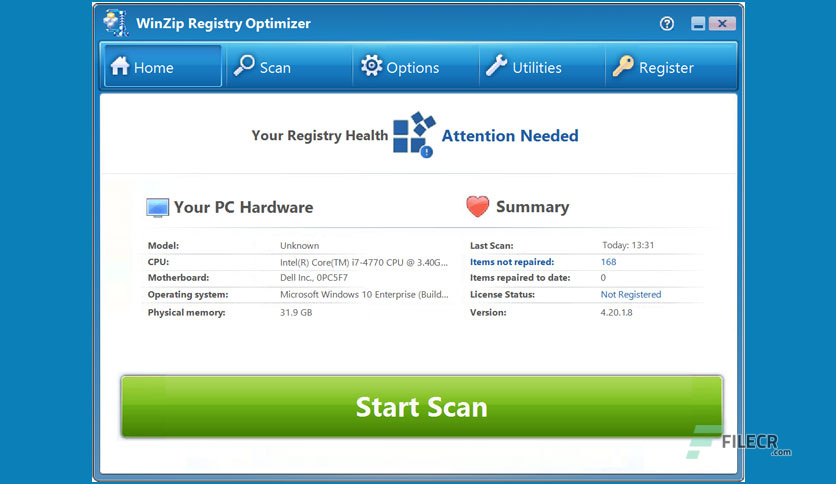Viewport: 836px width, 484px height.
Task: Select the Motherboard value Dell Inc., 0PC5F7
Action: [314, 278]
